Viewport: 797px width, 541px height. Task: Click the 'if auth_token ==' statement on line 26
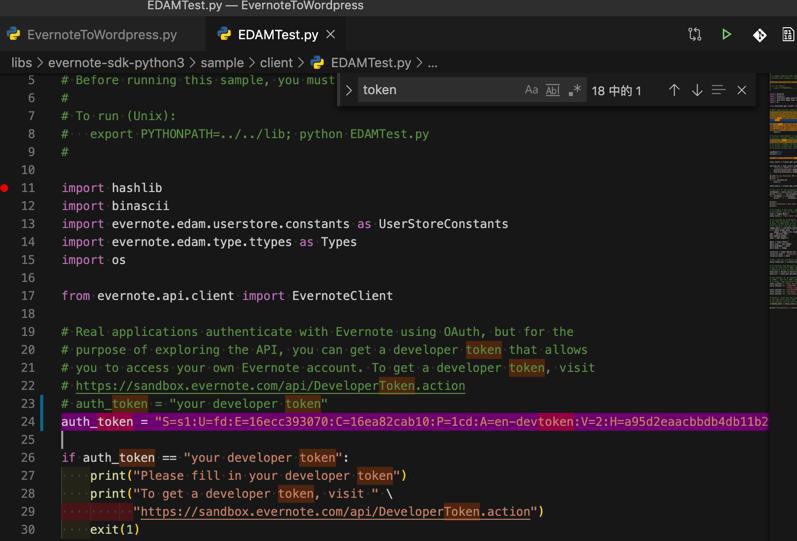pos(205,458)
